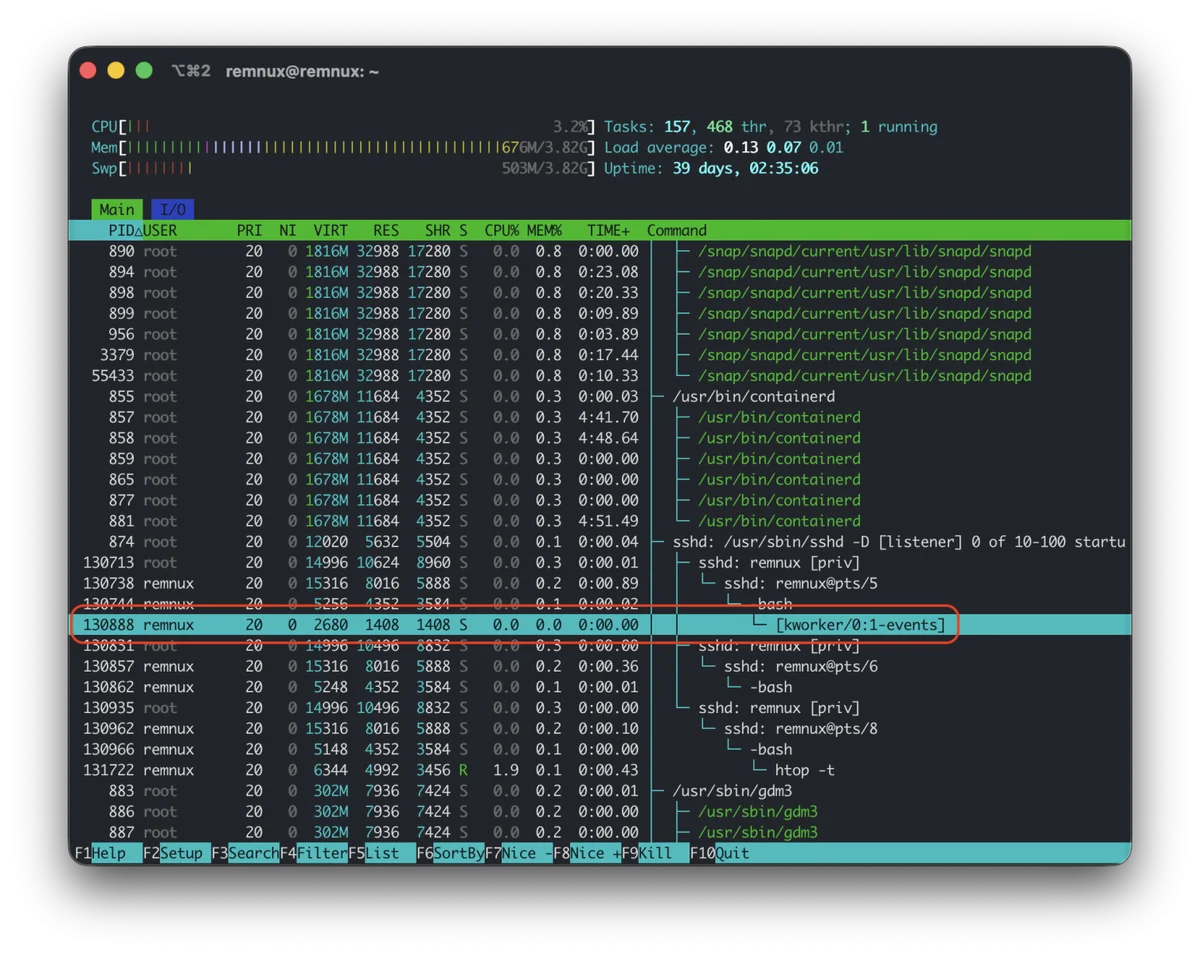Screen dimensions: 1200x956
Task: Select the /usr/sbin/gdm3 parent process PID 883
Action: point(600,791)
